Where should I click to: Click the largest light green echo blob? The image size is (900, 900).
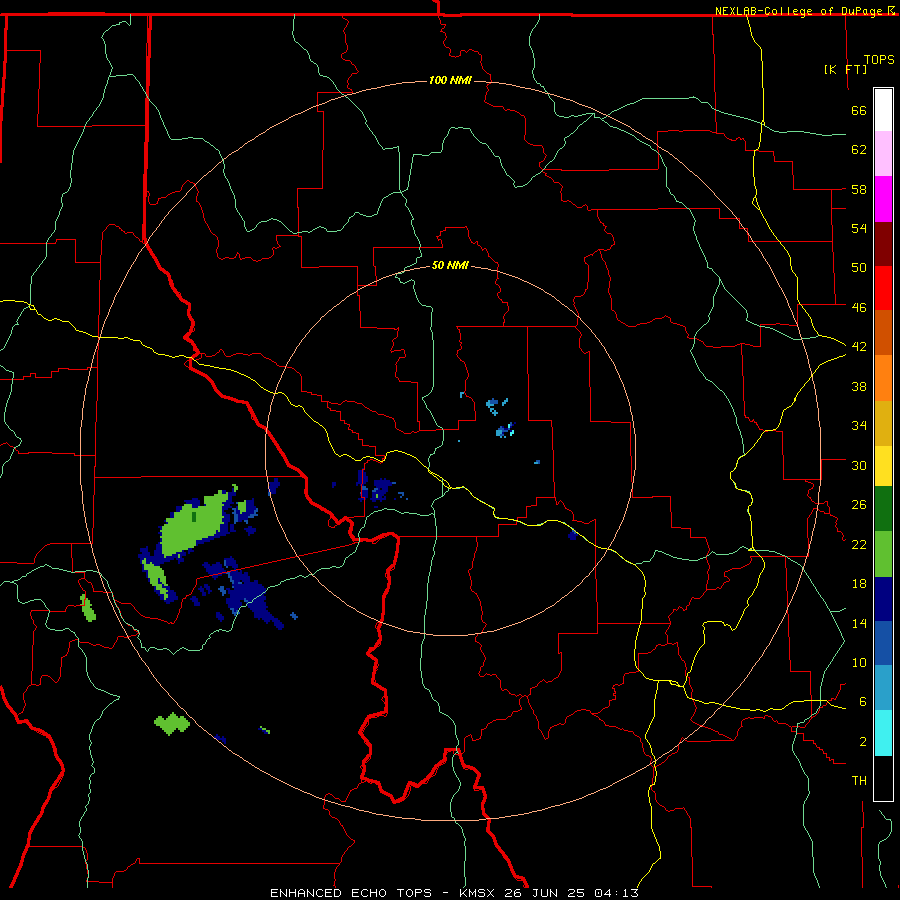tap(192, 525)
